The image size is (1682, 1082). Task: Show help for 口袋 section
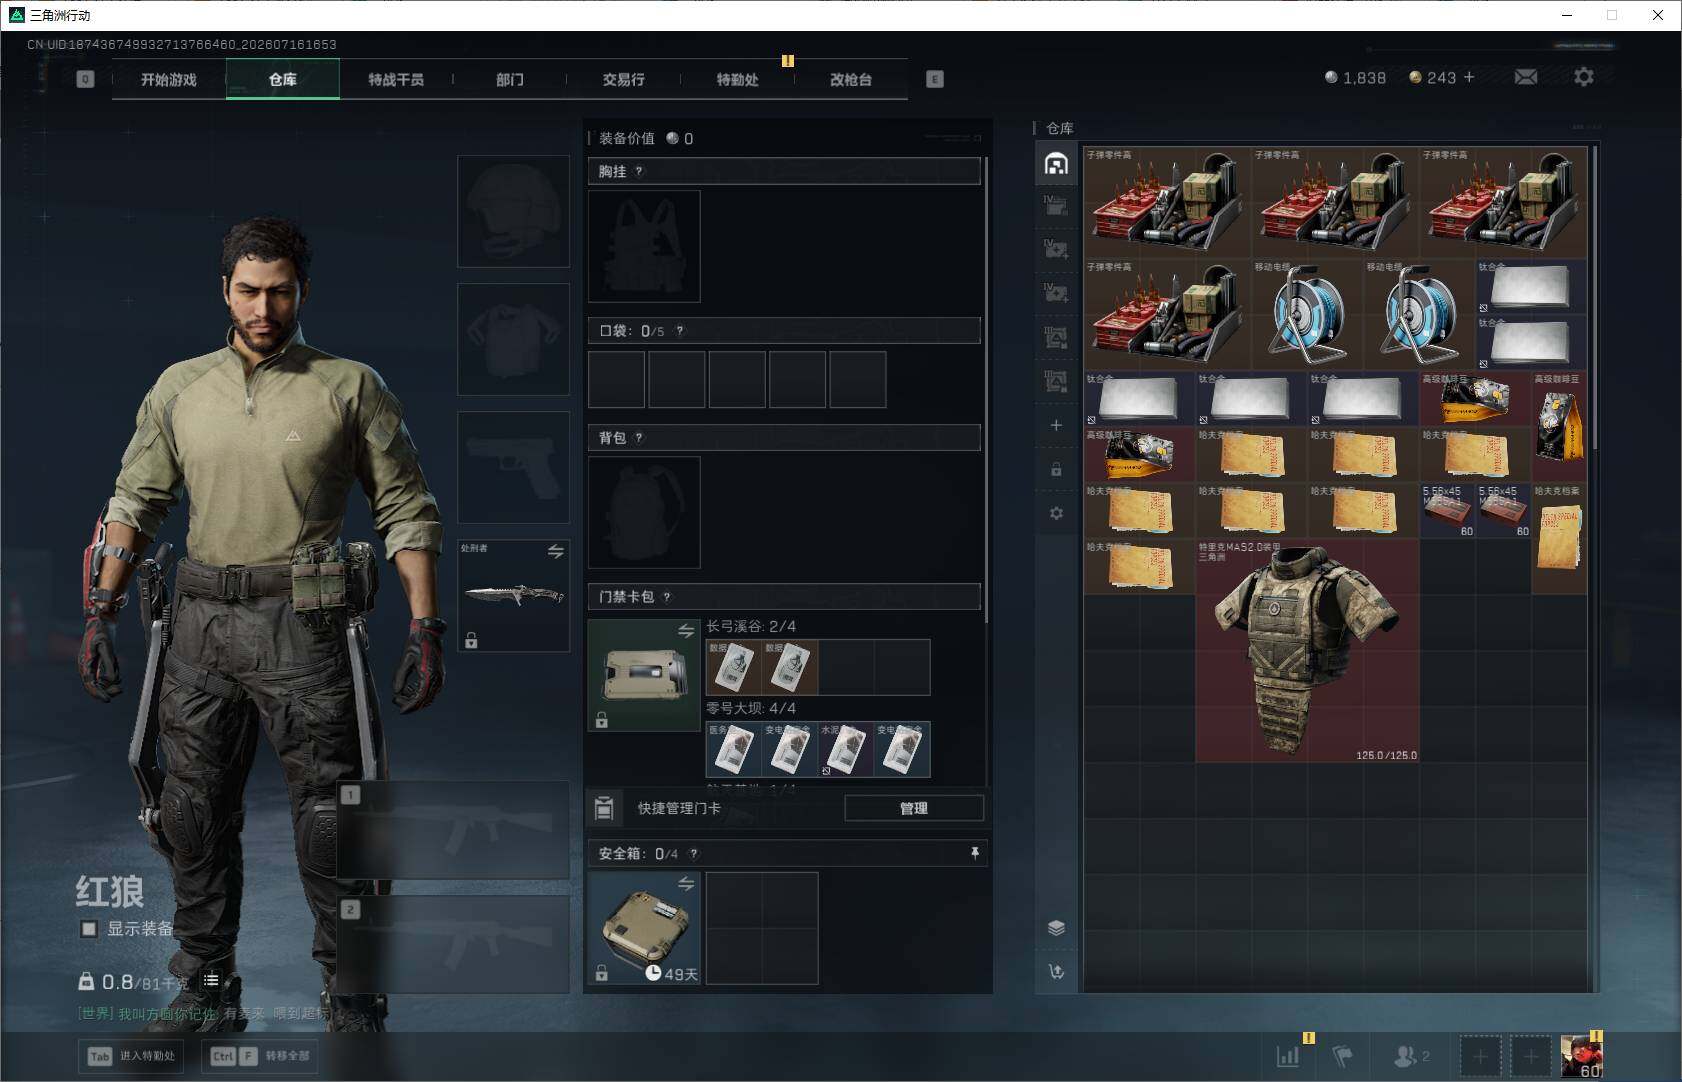coord(680,330)
